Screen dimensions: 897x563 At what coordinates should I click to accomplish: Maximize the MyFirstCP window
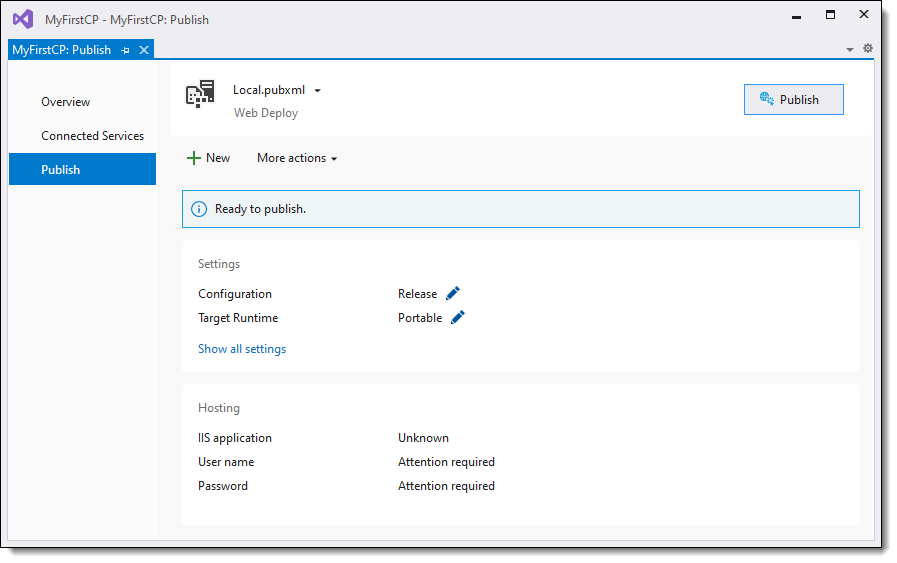[x=830, y=15]
